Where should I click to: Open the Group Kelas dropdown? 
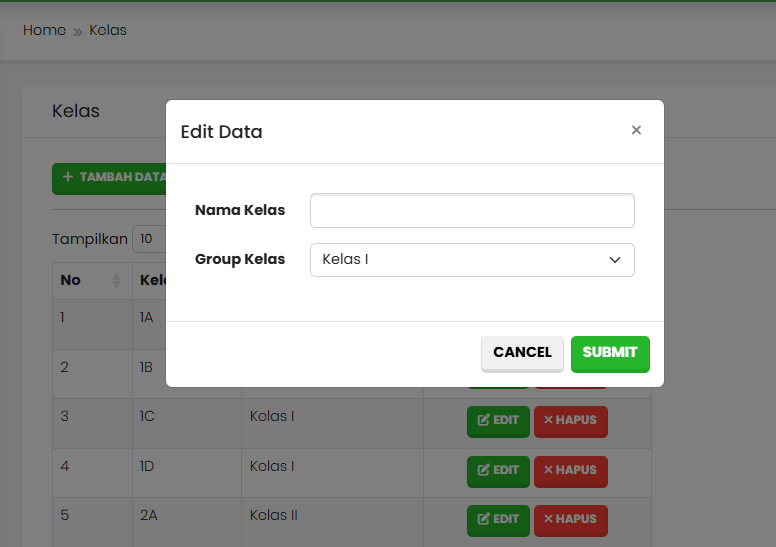click(x=472, y=260)
